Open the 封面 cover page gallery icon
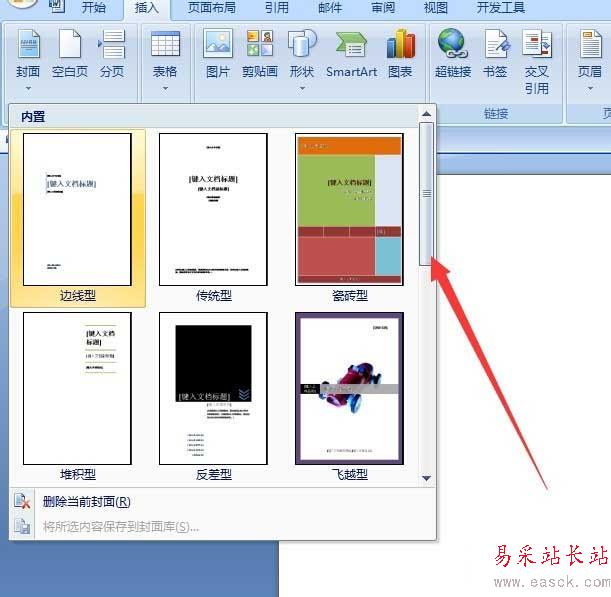The image size is (611, 597). (x=28, y=44)
